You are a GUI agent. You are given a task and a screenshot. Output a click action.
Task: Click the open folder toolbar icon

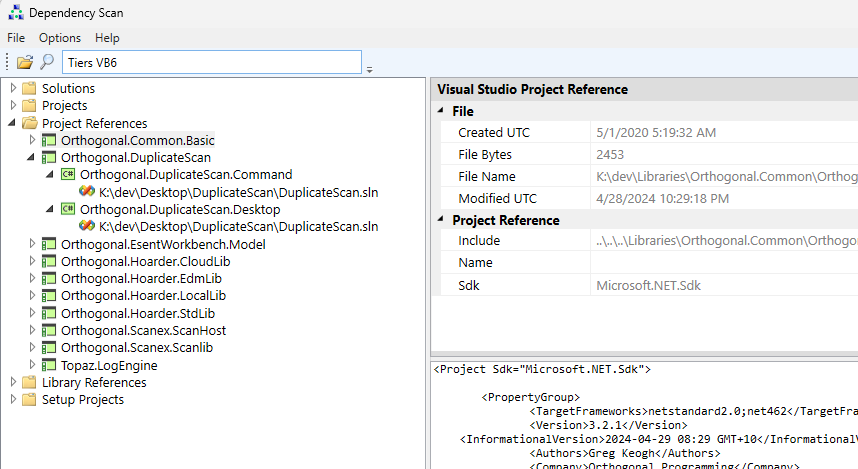pyautogui.click(x=25, y=62)
